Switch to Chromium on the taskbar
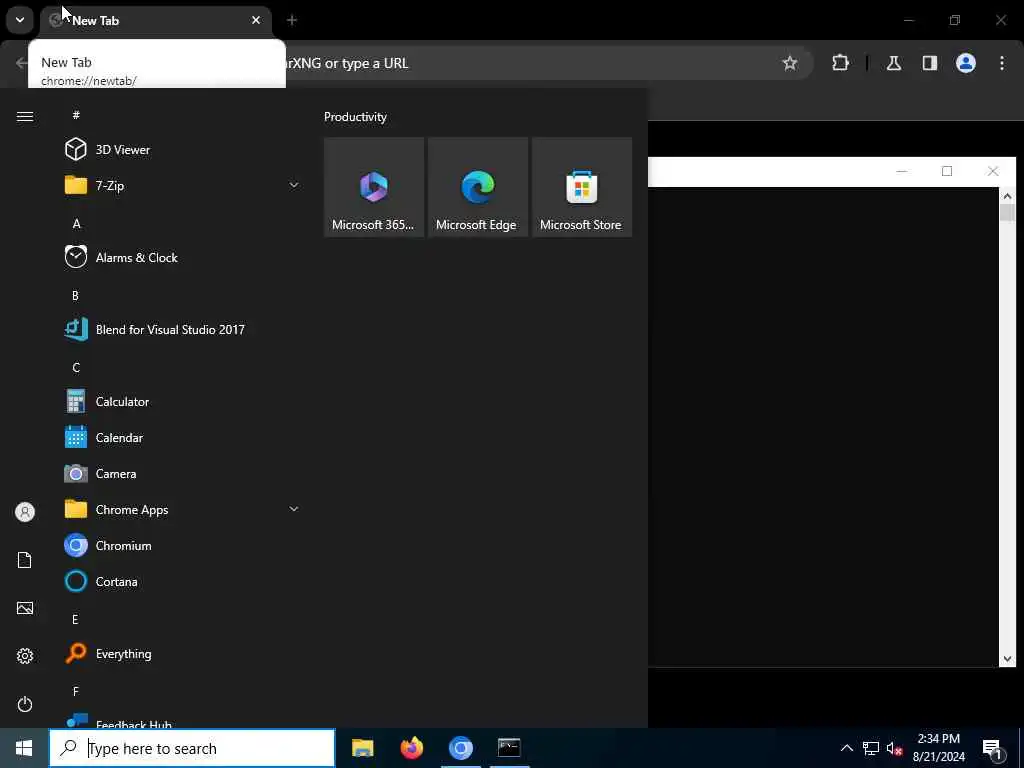This screenshot has width=1024, height=768. pos(460,748)
